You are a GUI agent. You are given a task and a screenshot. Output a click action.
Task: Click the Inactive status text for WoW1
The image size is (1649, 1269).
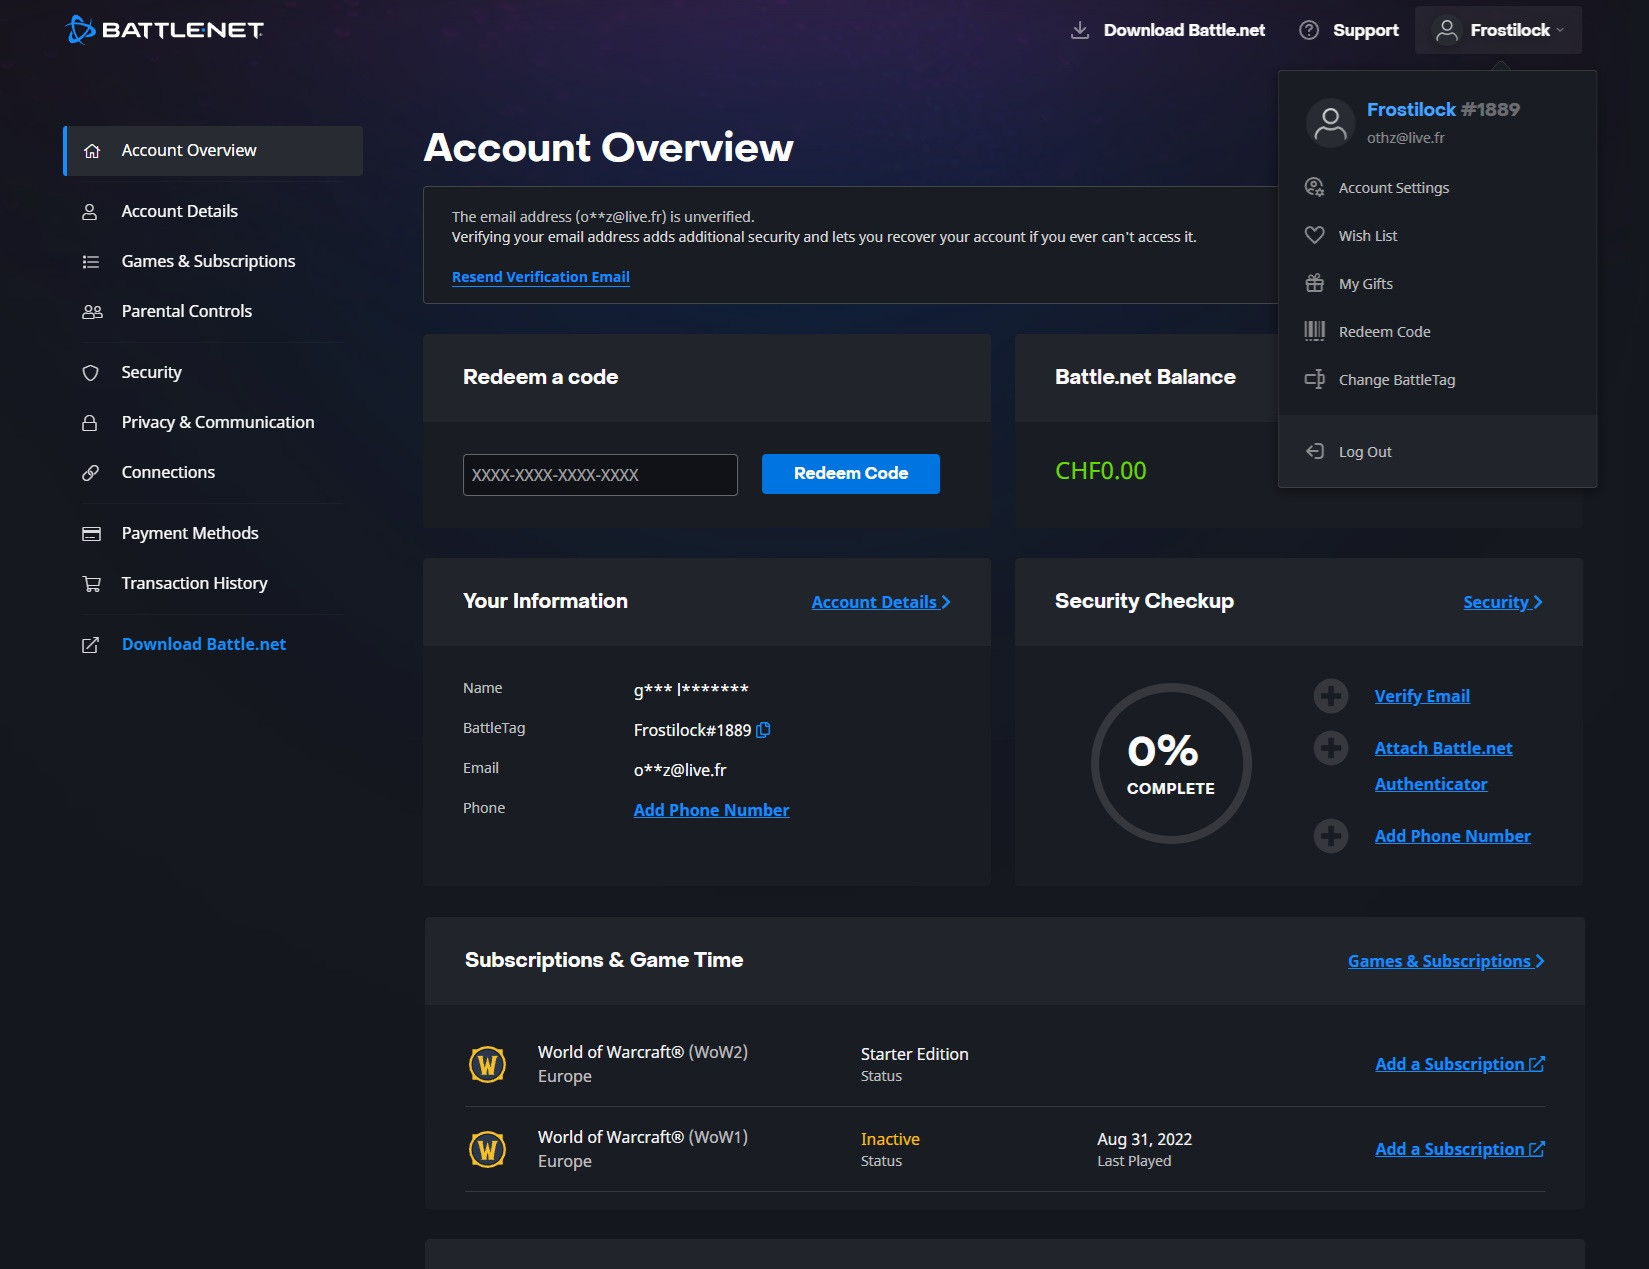point(890,1139)
